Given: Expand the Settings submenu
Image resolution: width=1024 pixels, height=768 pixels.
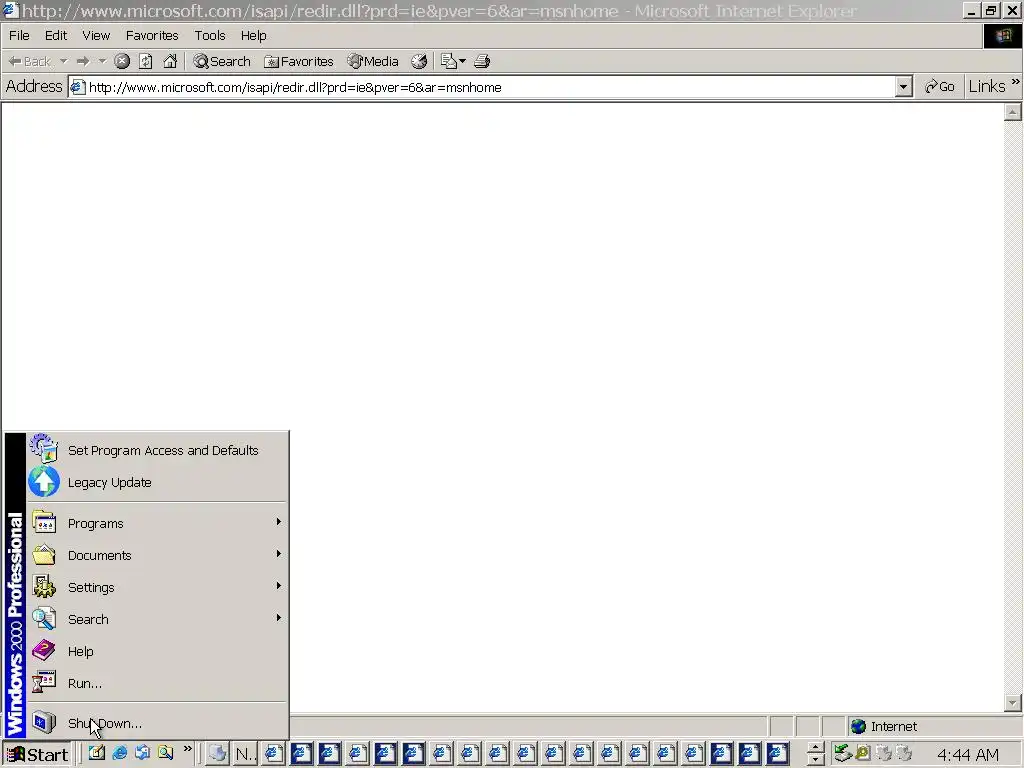Looking at the screenshot, I should (157, 587).
